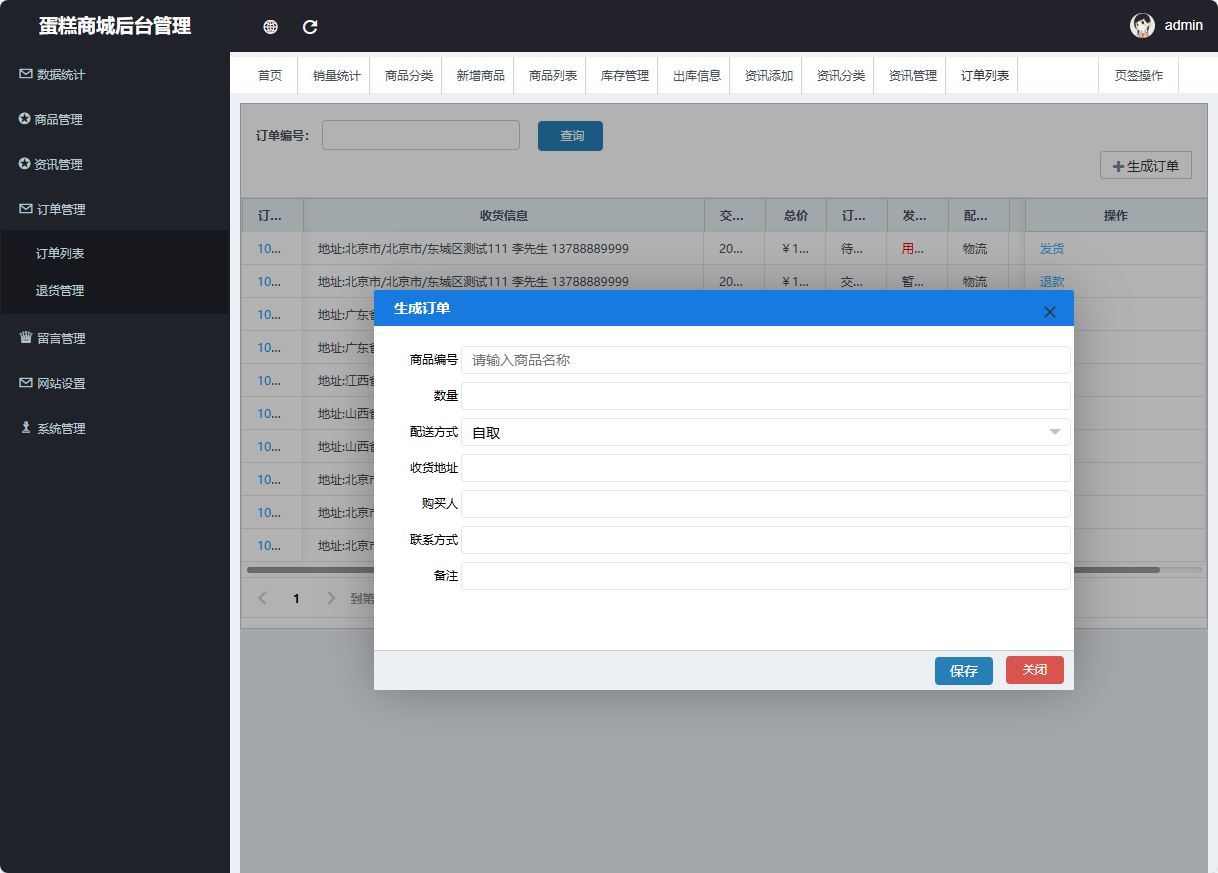Click the 收货地址 text field

click(765, 468)
